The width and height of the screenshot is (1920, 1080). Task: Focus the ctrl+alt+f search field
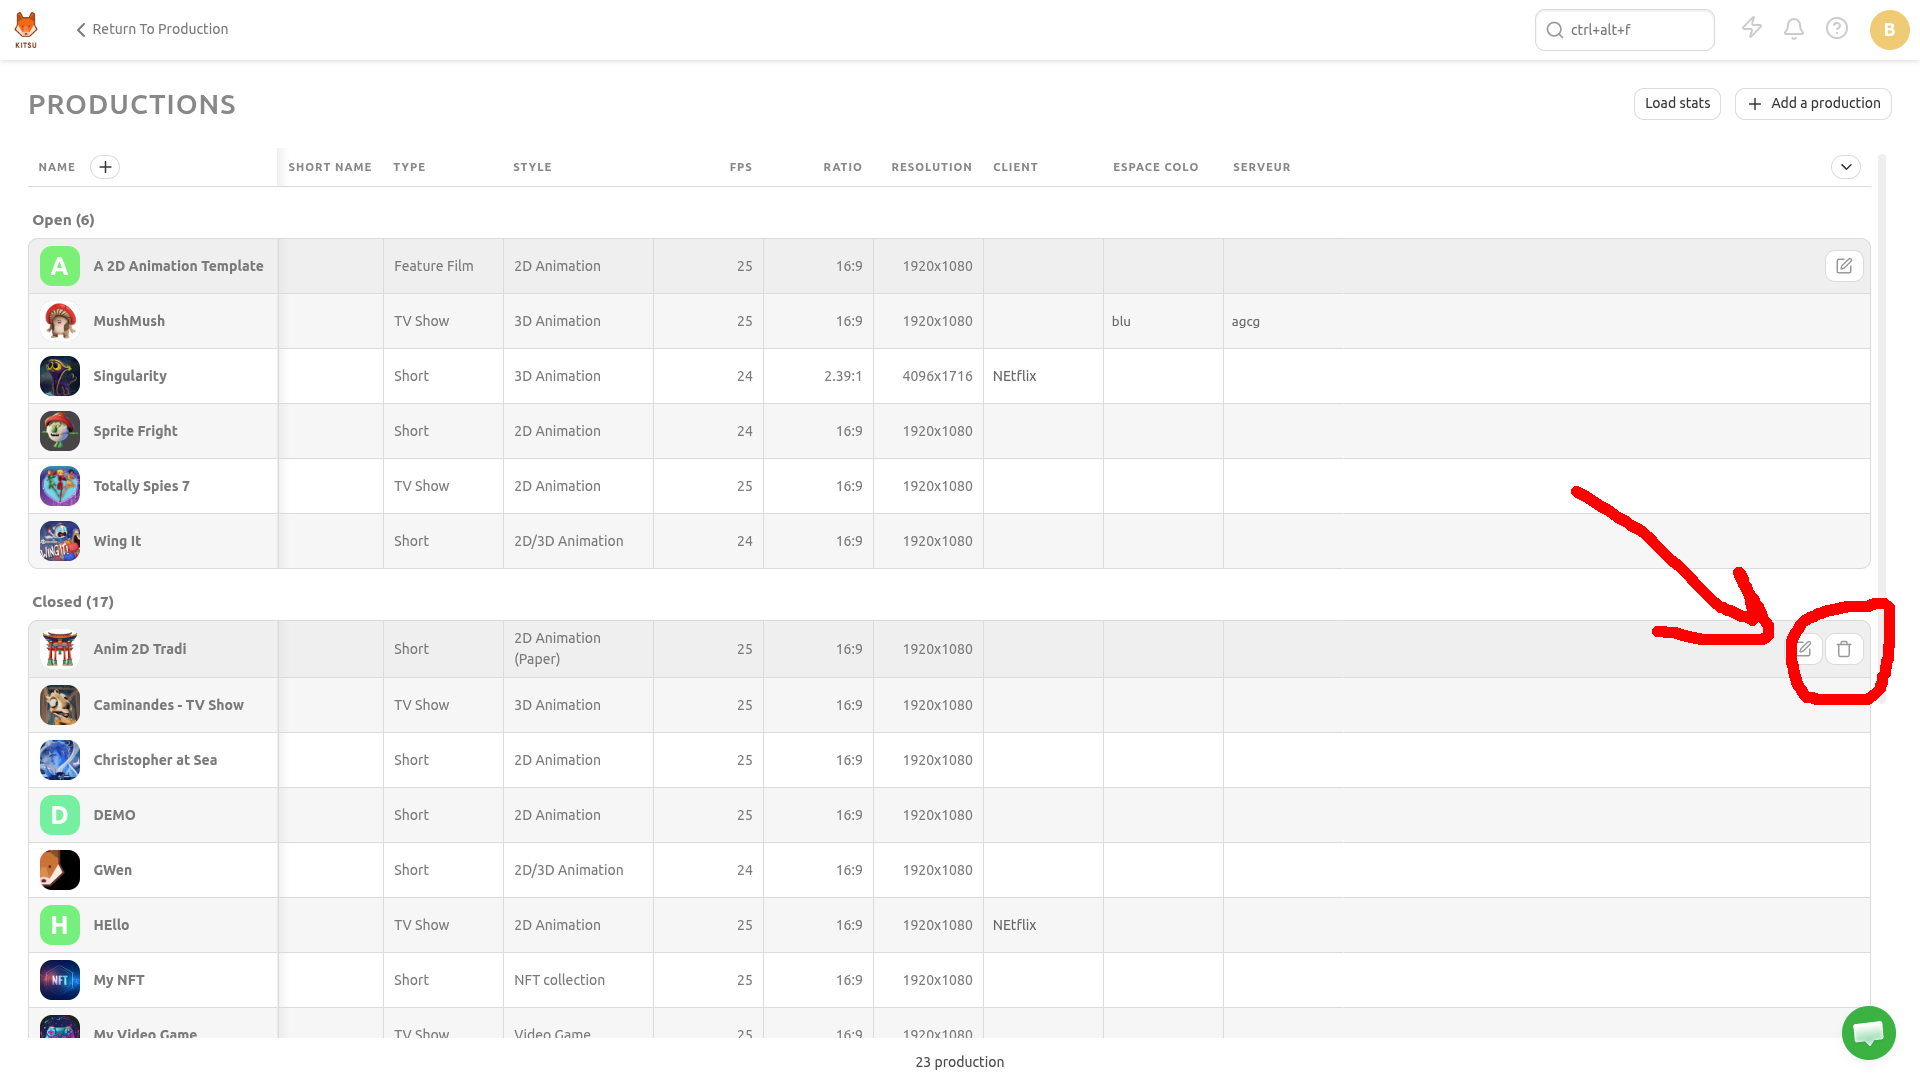[x=1624, y=30]
